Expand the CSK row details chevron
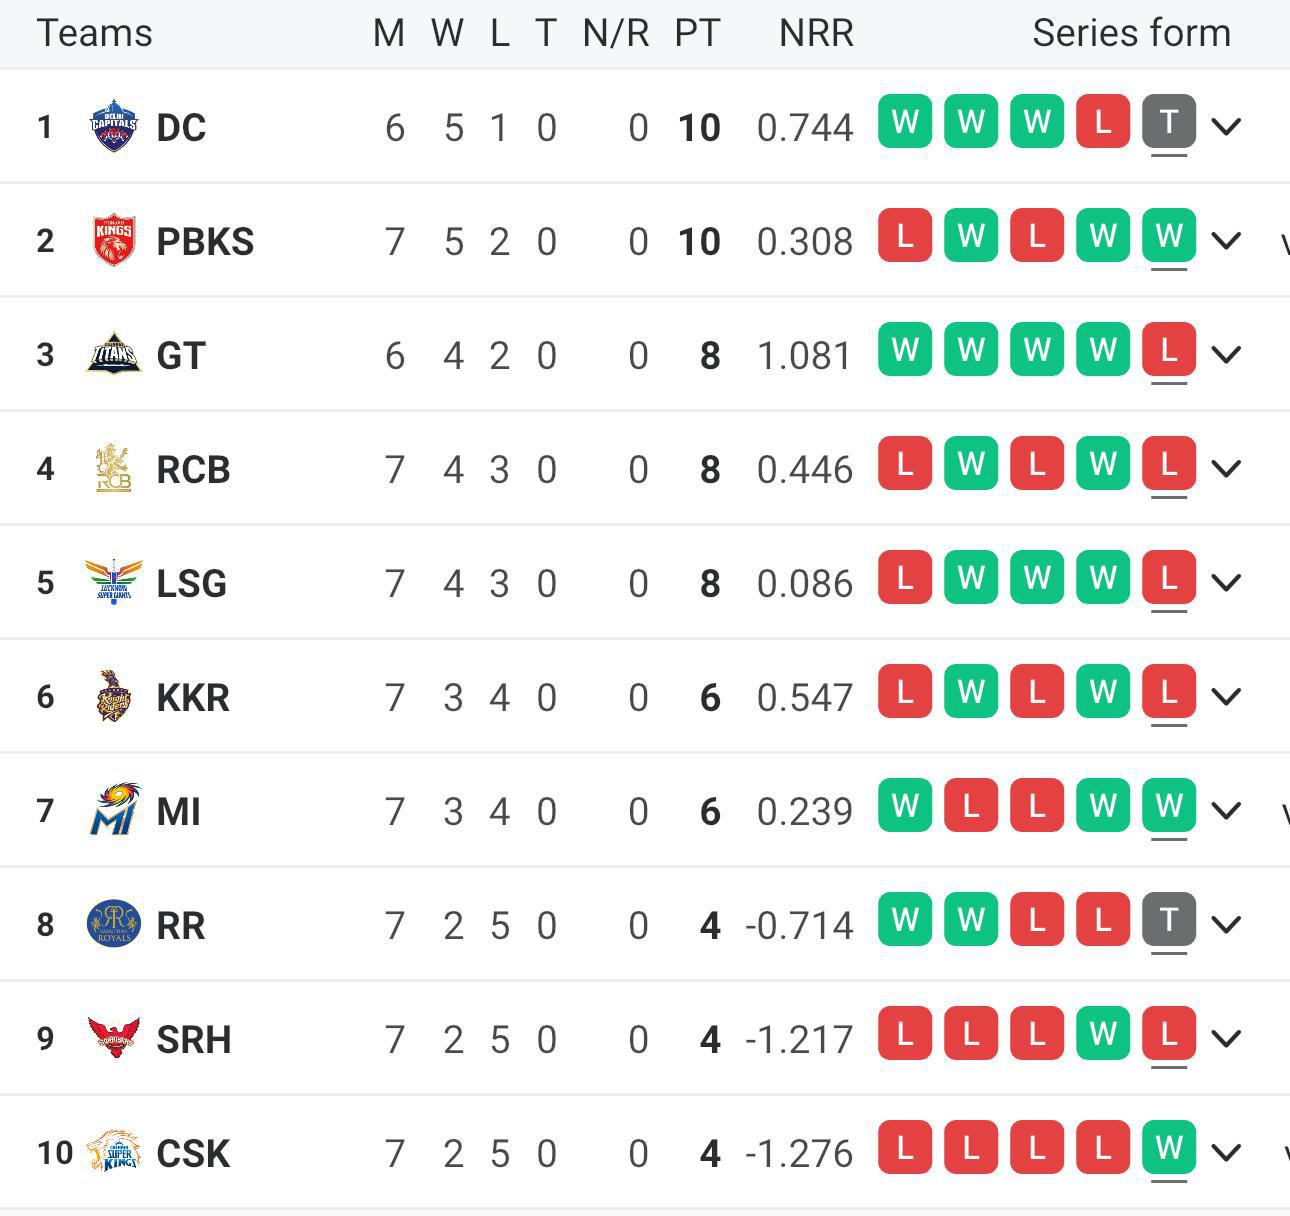The height and width of the screenshot is (1216, 1290). (x=1226, y=1153)
